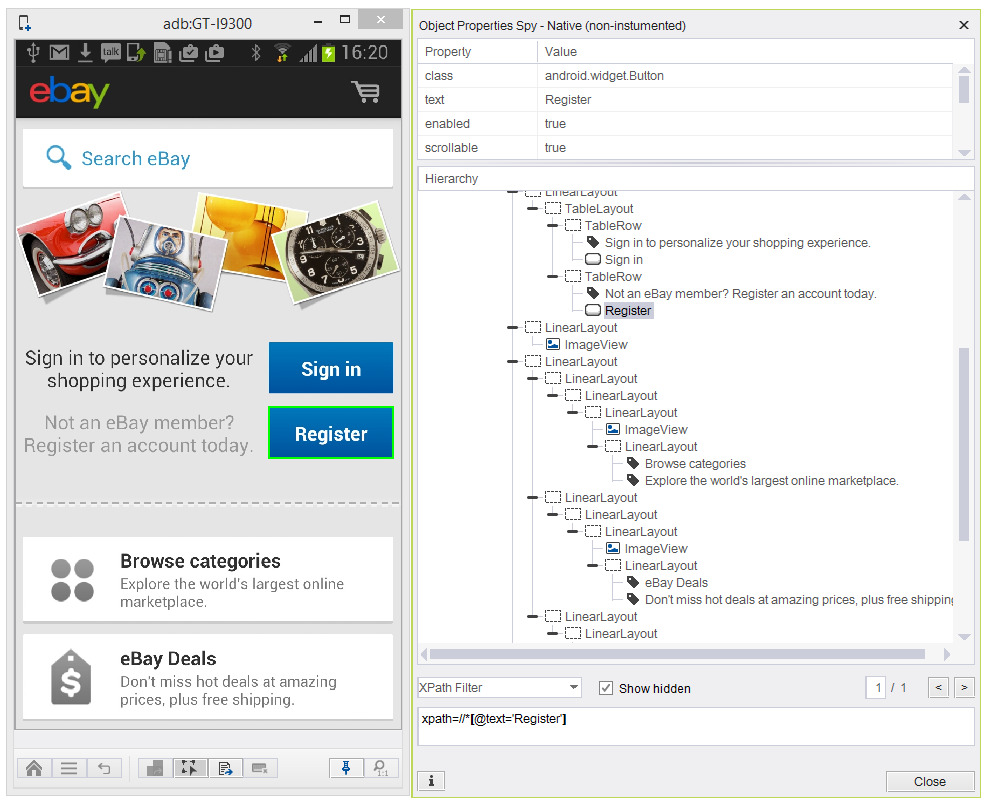Click the Close button in Spy dialog
The height and width of the screenshot is (807, 989).
[929, 782]
